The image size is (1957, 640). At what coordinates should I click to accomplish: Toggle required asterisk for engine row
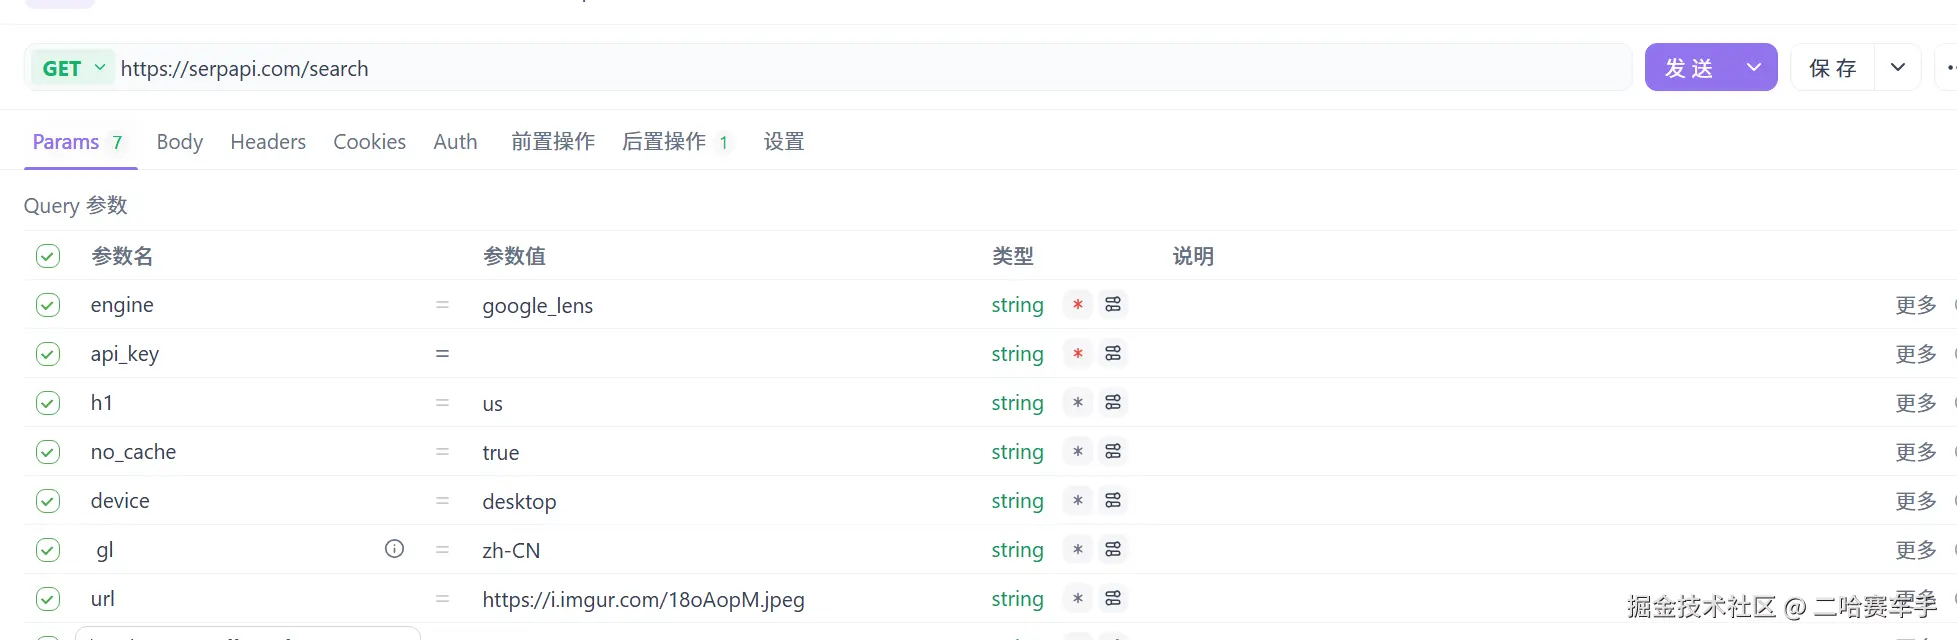click(x=1077, y=304)
